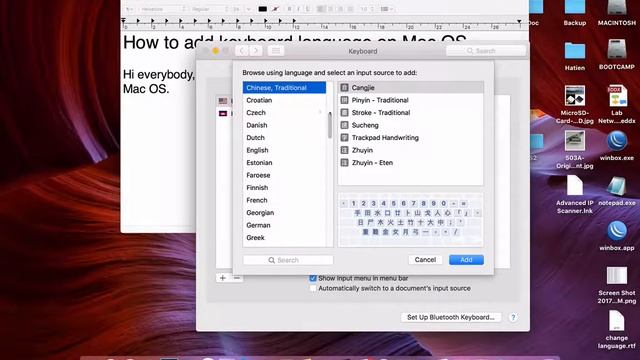
Task: Open the help question mark button
Action: pos(513,317)
